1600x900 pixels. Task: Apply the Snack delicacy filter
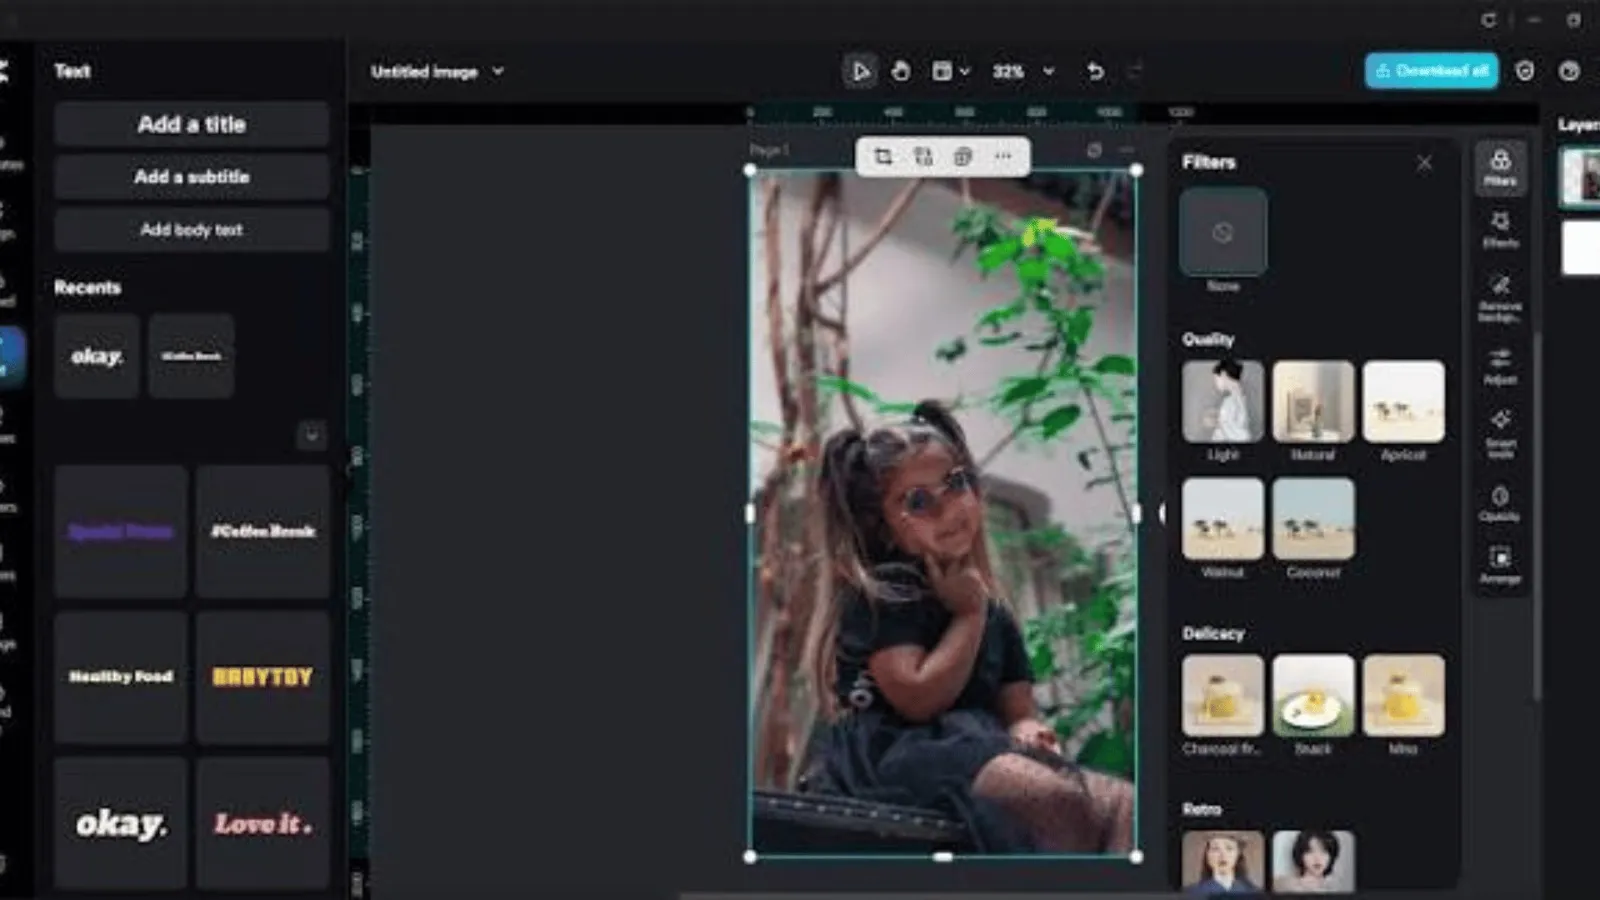(1313, 696)
